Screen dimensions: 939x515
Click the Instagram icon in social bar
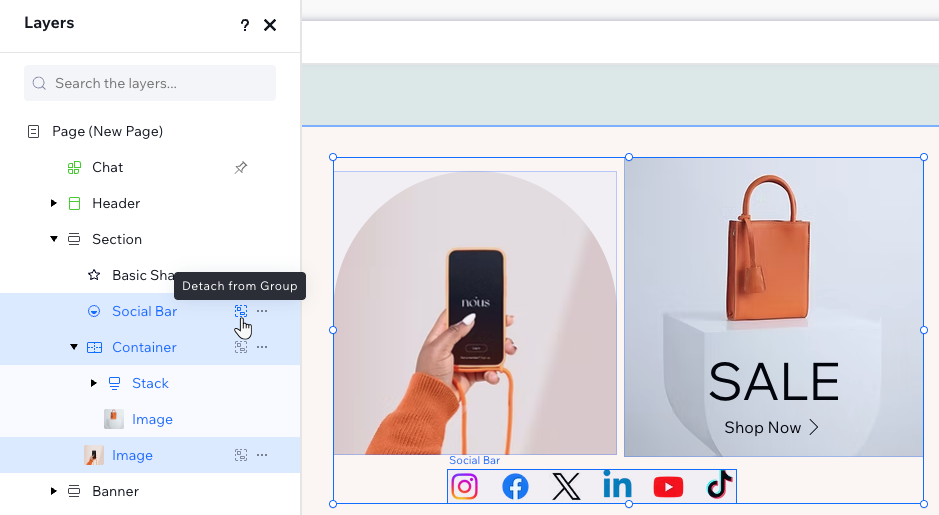tap(465, 486)
